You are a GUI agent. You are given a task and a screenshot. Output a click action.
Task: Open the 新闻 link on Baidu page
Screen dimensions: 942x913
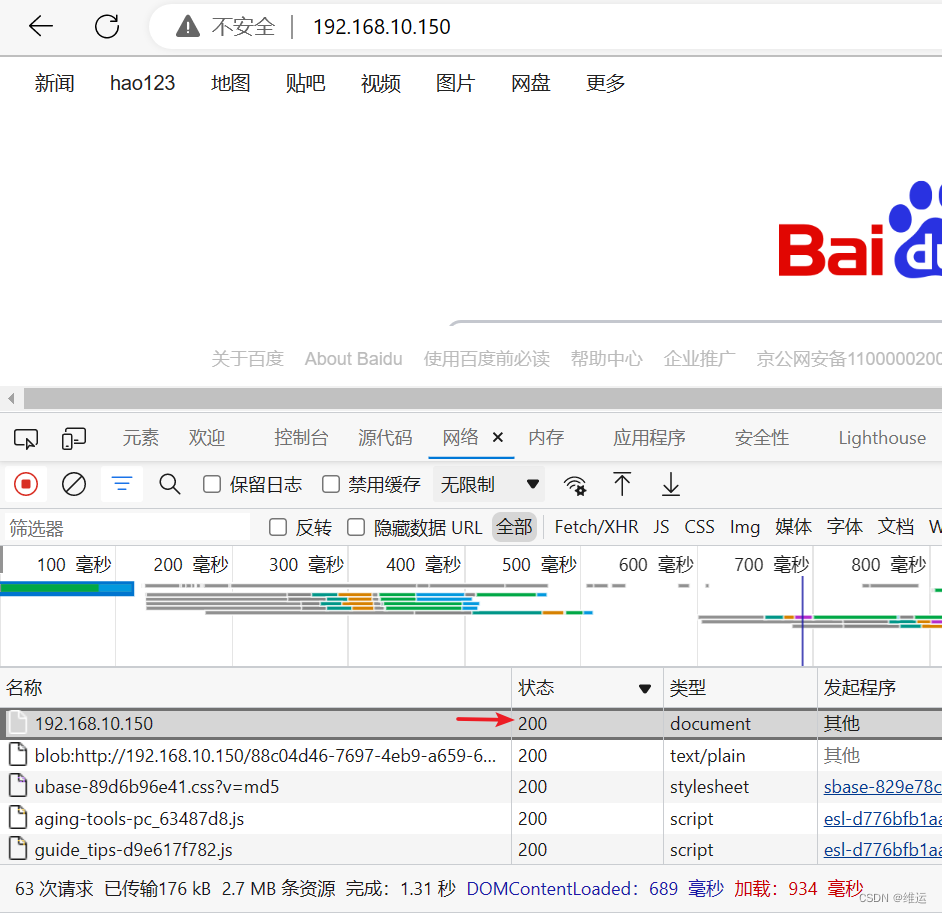(x=55, y=83)
